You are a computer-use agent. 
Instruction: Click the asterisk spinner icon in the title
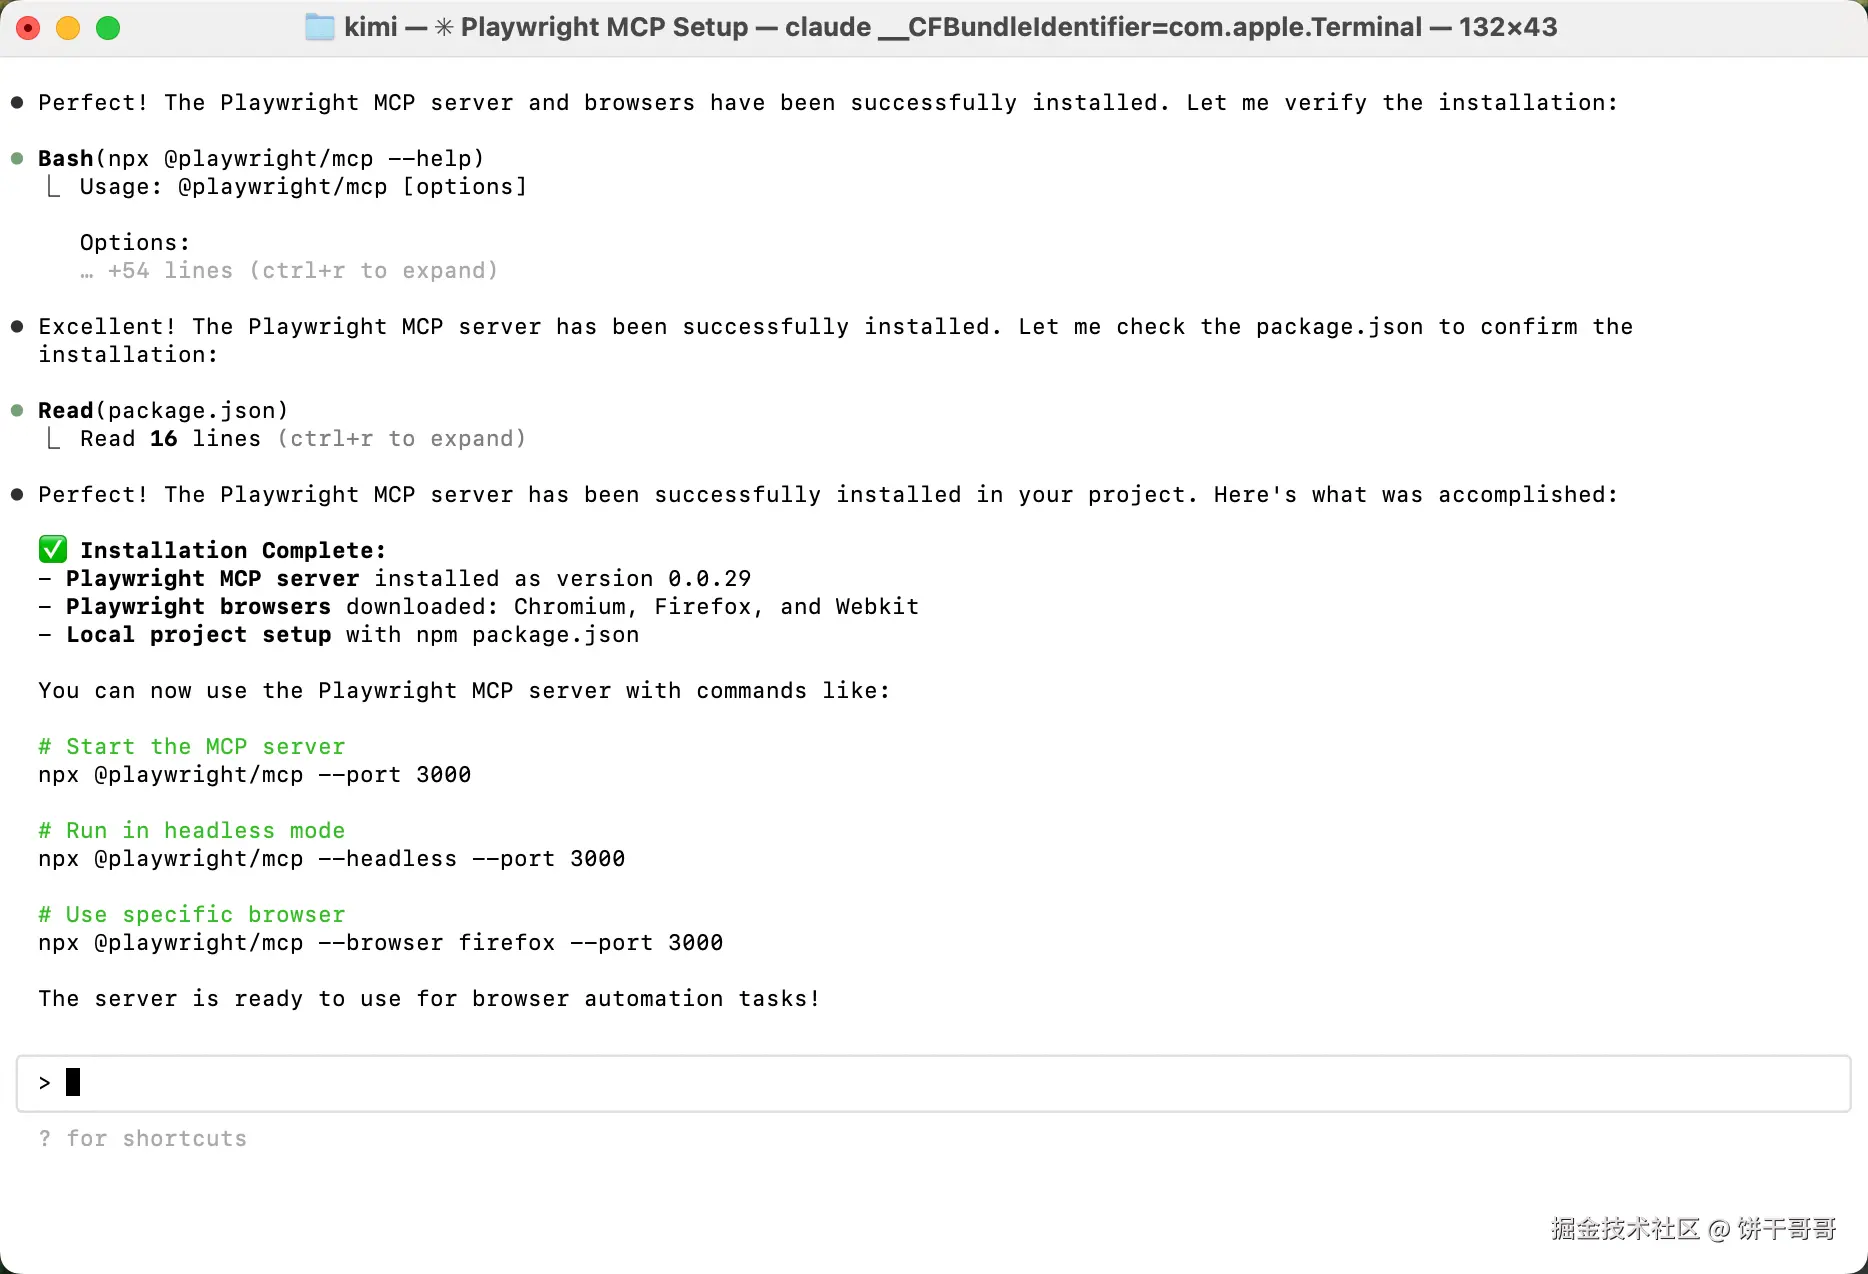[443, 27]
